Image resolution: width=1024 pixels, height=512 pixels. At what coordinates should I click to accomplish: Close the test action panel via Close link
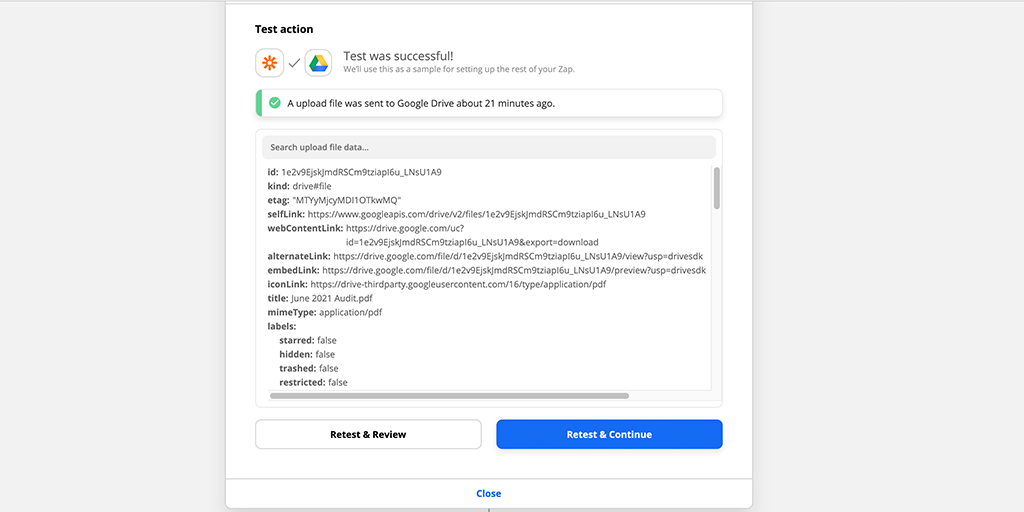488,493
